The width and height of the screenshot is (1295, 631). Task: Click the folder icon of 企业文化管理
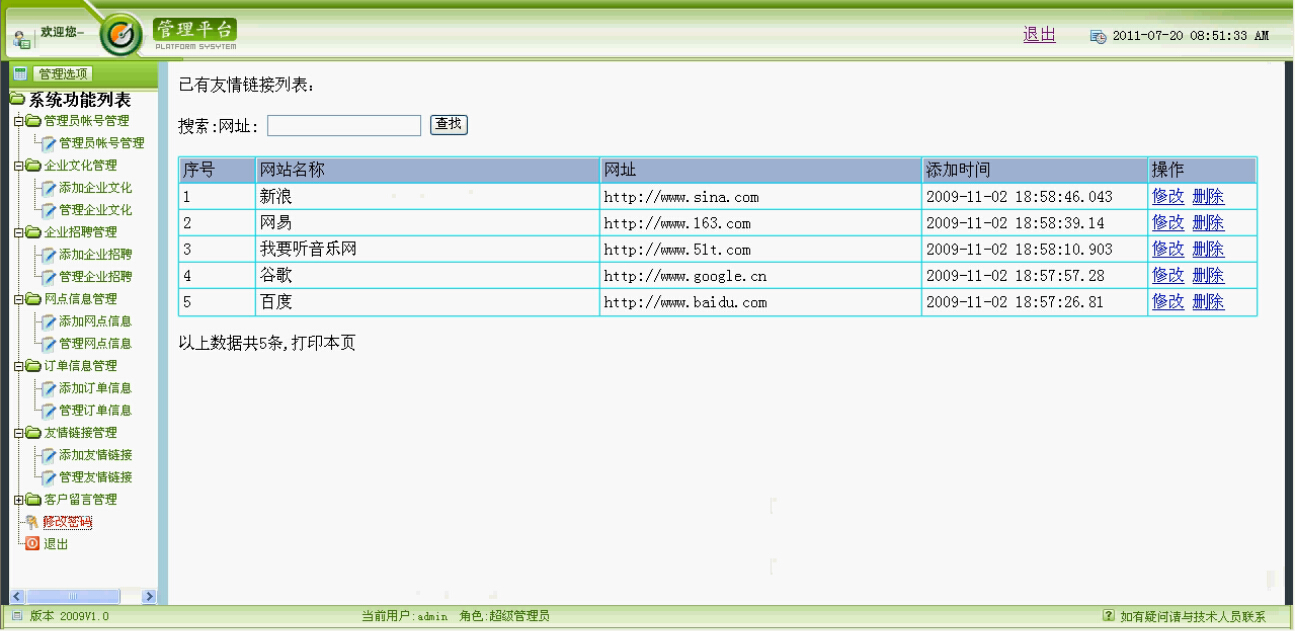click(34, 166)
